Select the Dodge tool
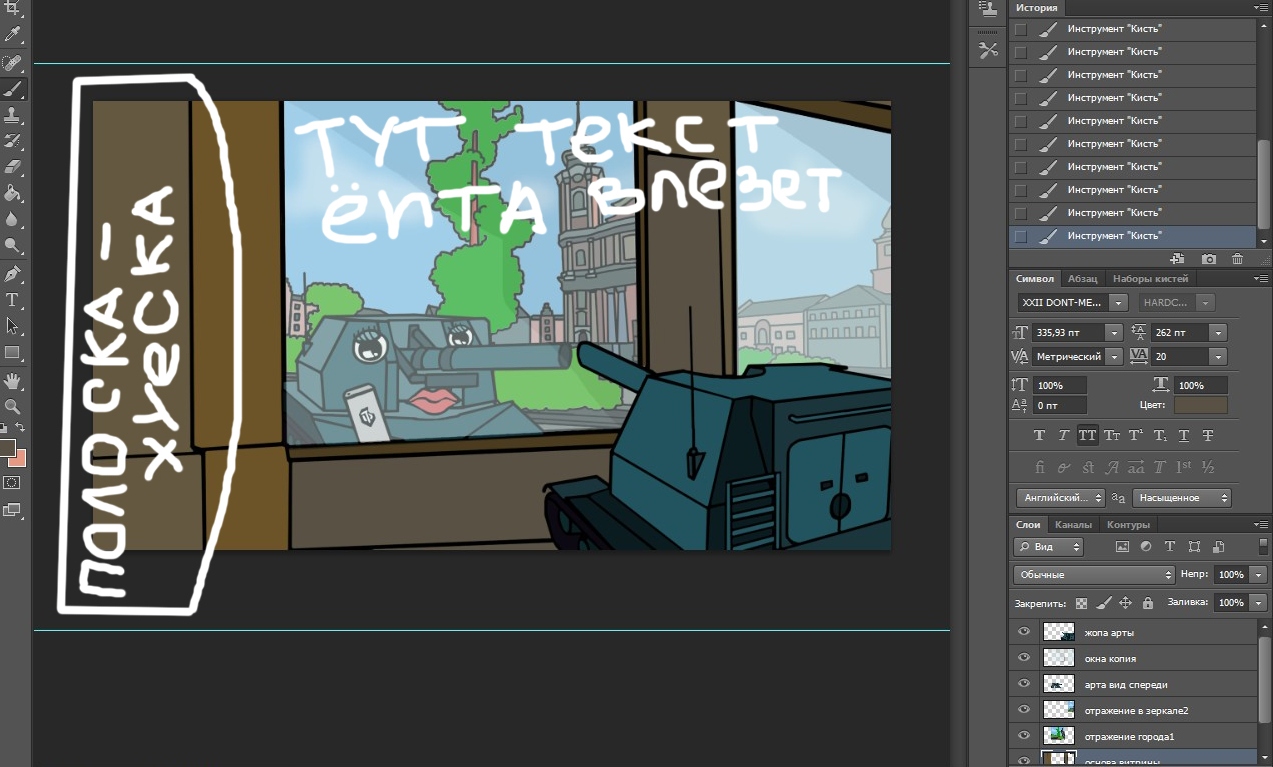This screenshot has width=1273, height=767. click(x=13, y=244)
